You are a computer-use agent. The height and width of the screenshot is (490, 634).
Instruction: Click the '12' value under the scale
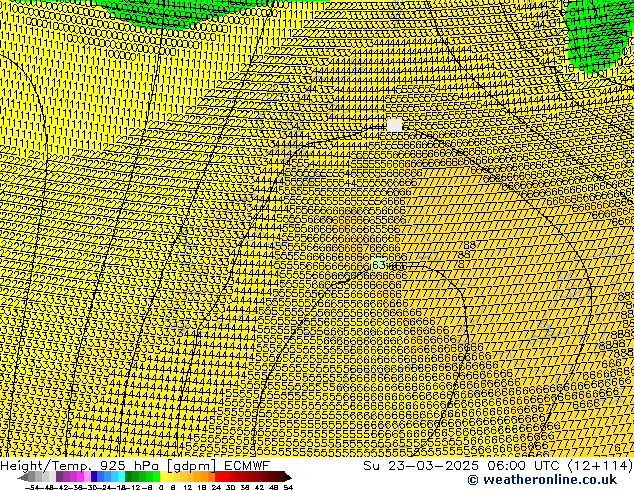click(188, 488)
